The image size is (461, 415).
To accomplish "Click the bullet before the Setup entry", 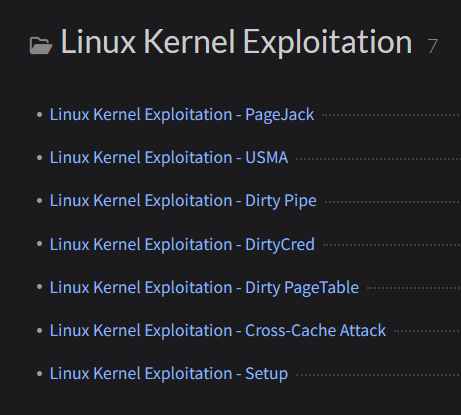I will [x=39, y=373].
